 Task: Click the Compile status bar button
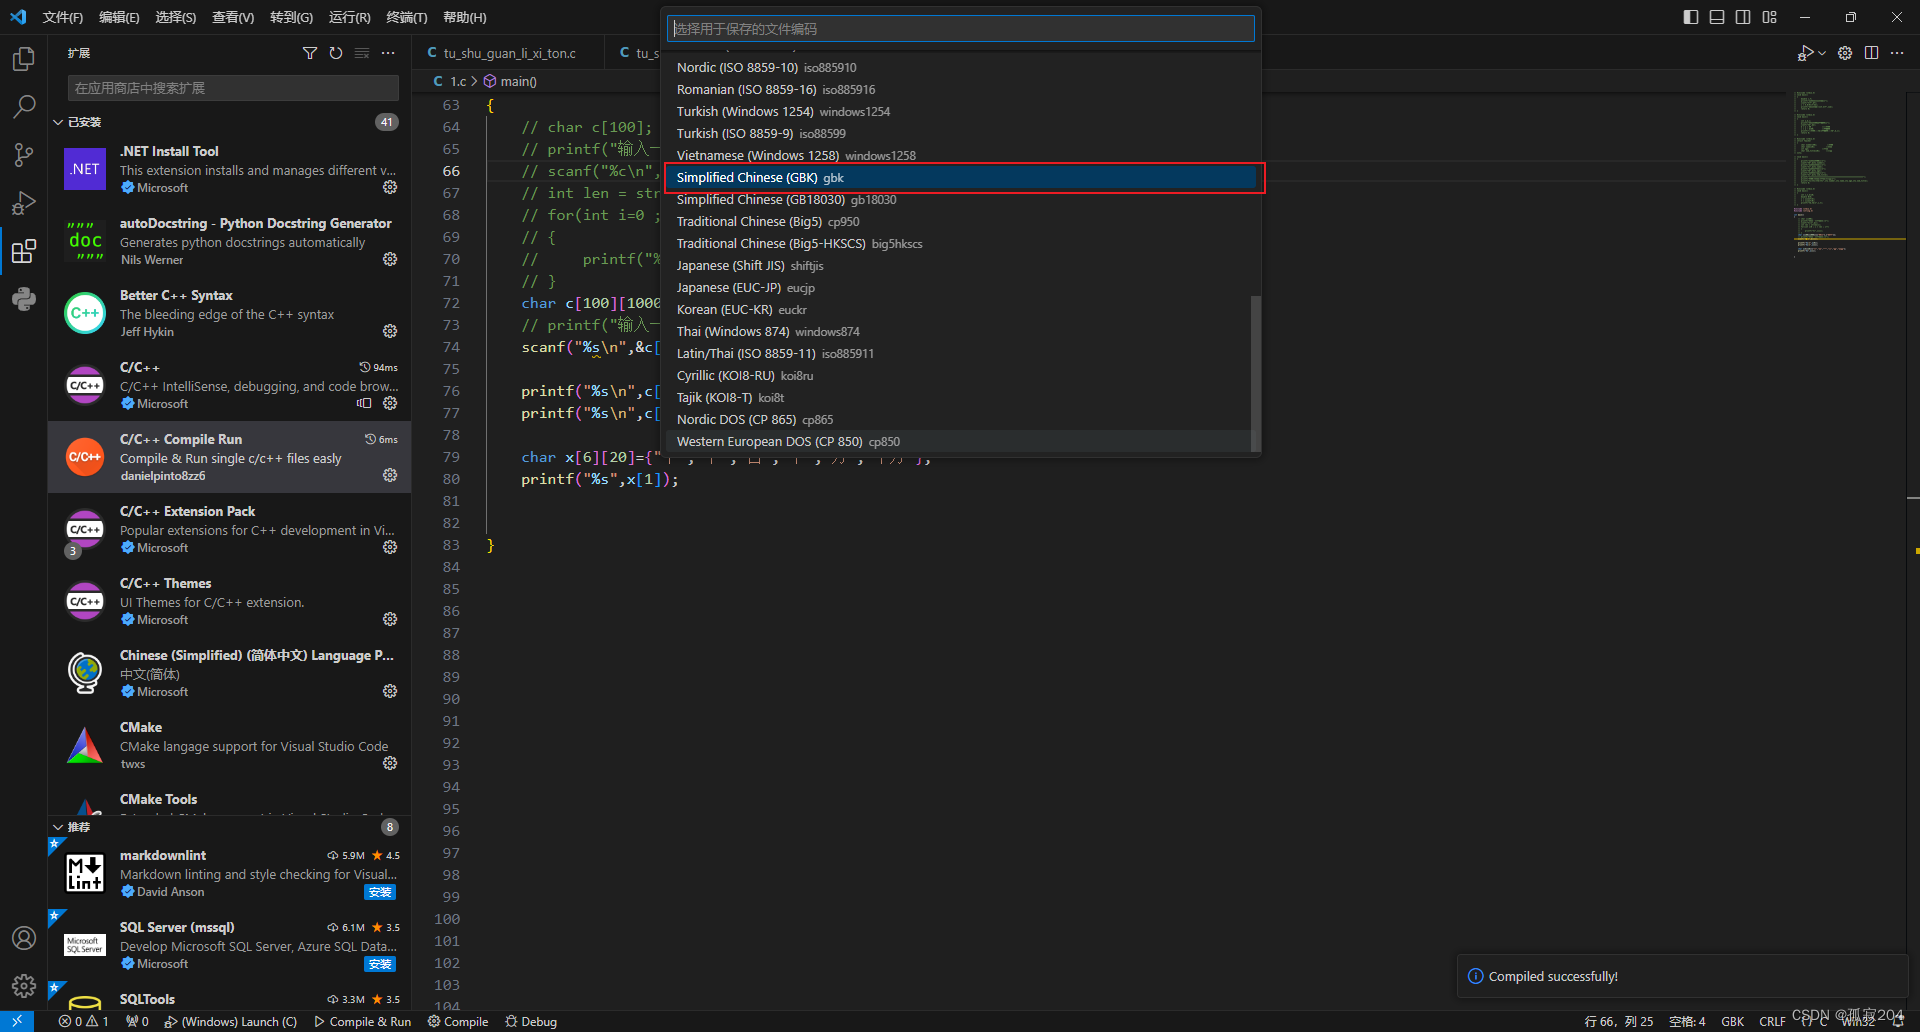click(458, 1021)
